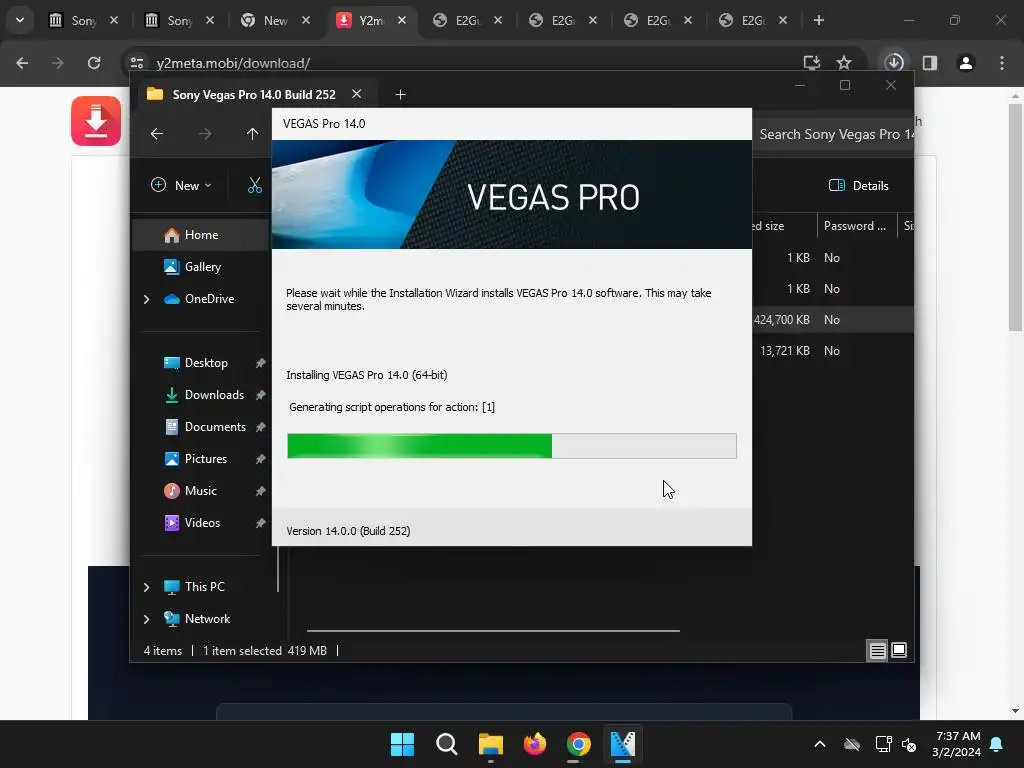Screen dimensions: 1024x768
Task: Bookmark page with star icon
Action: pos(844,63)
